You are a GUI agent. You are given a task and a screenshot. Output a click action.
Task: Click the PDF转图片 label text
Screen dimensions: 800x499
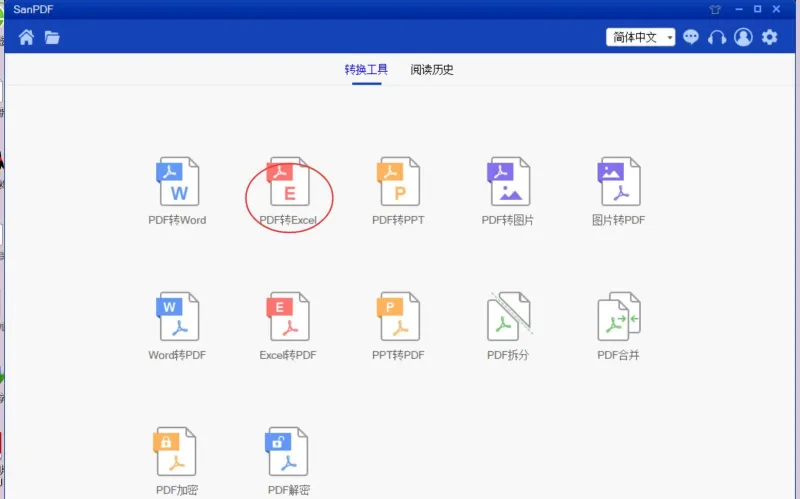click(508, 220)
